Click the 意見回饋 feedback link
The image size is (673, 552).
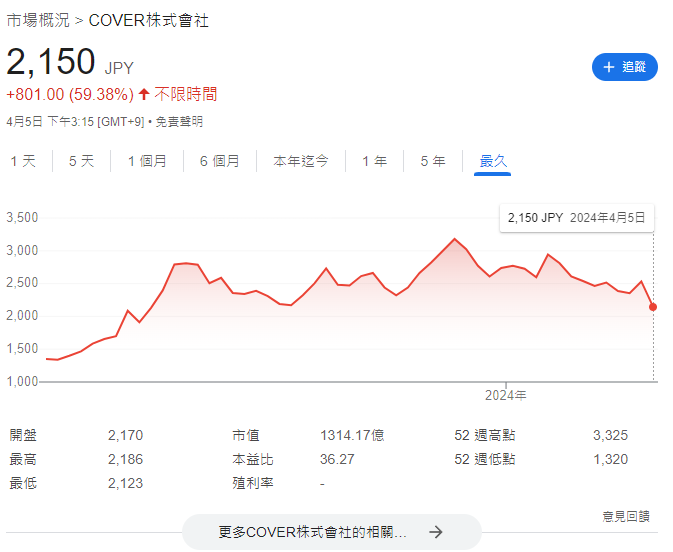626,516
